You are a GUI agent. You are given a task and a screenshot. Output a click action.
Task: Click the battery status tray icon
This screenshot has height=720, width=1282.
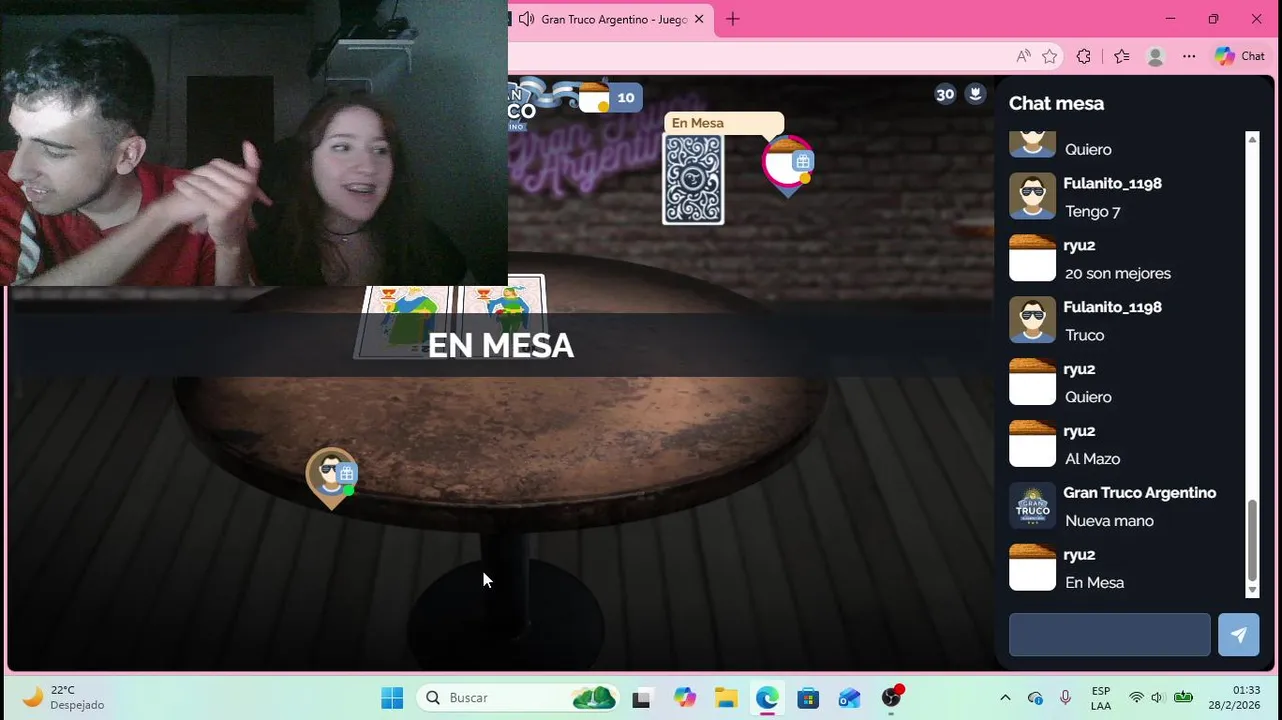point(1183,698)
